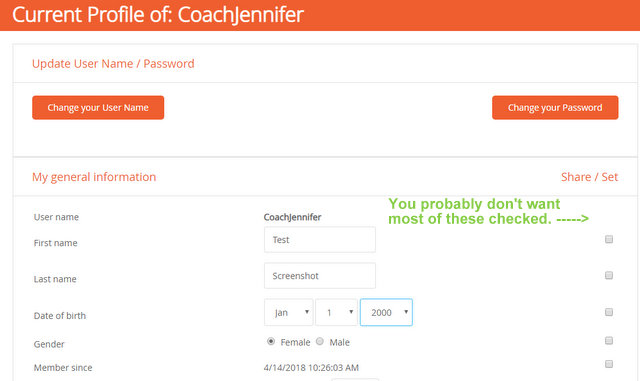
Task: Expand the birth day dropdown
Action: 336,312
